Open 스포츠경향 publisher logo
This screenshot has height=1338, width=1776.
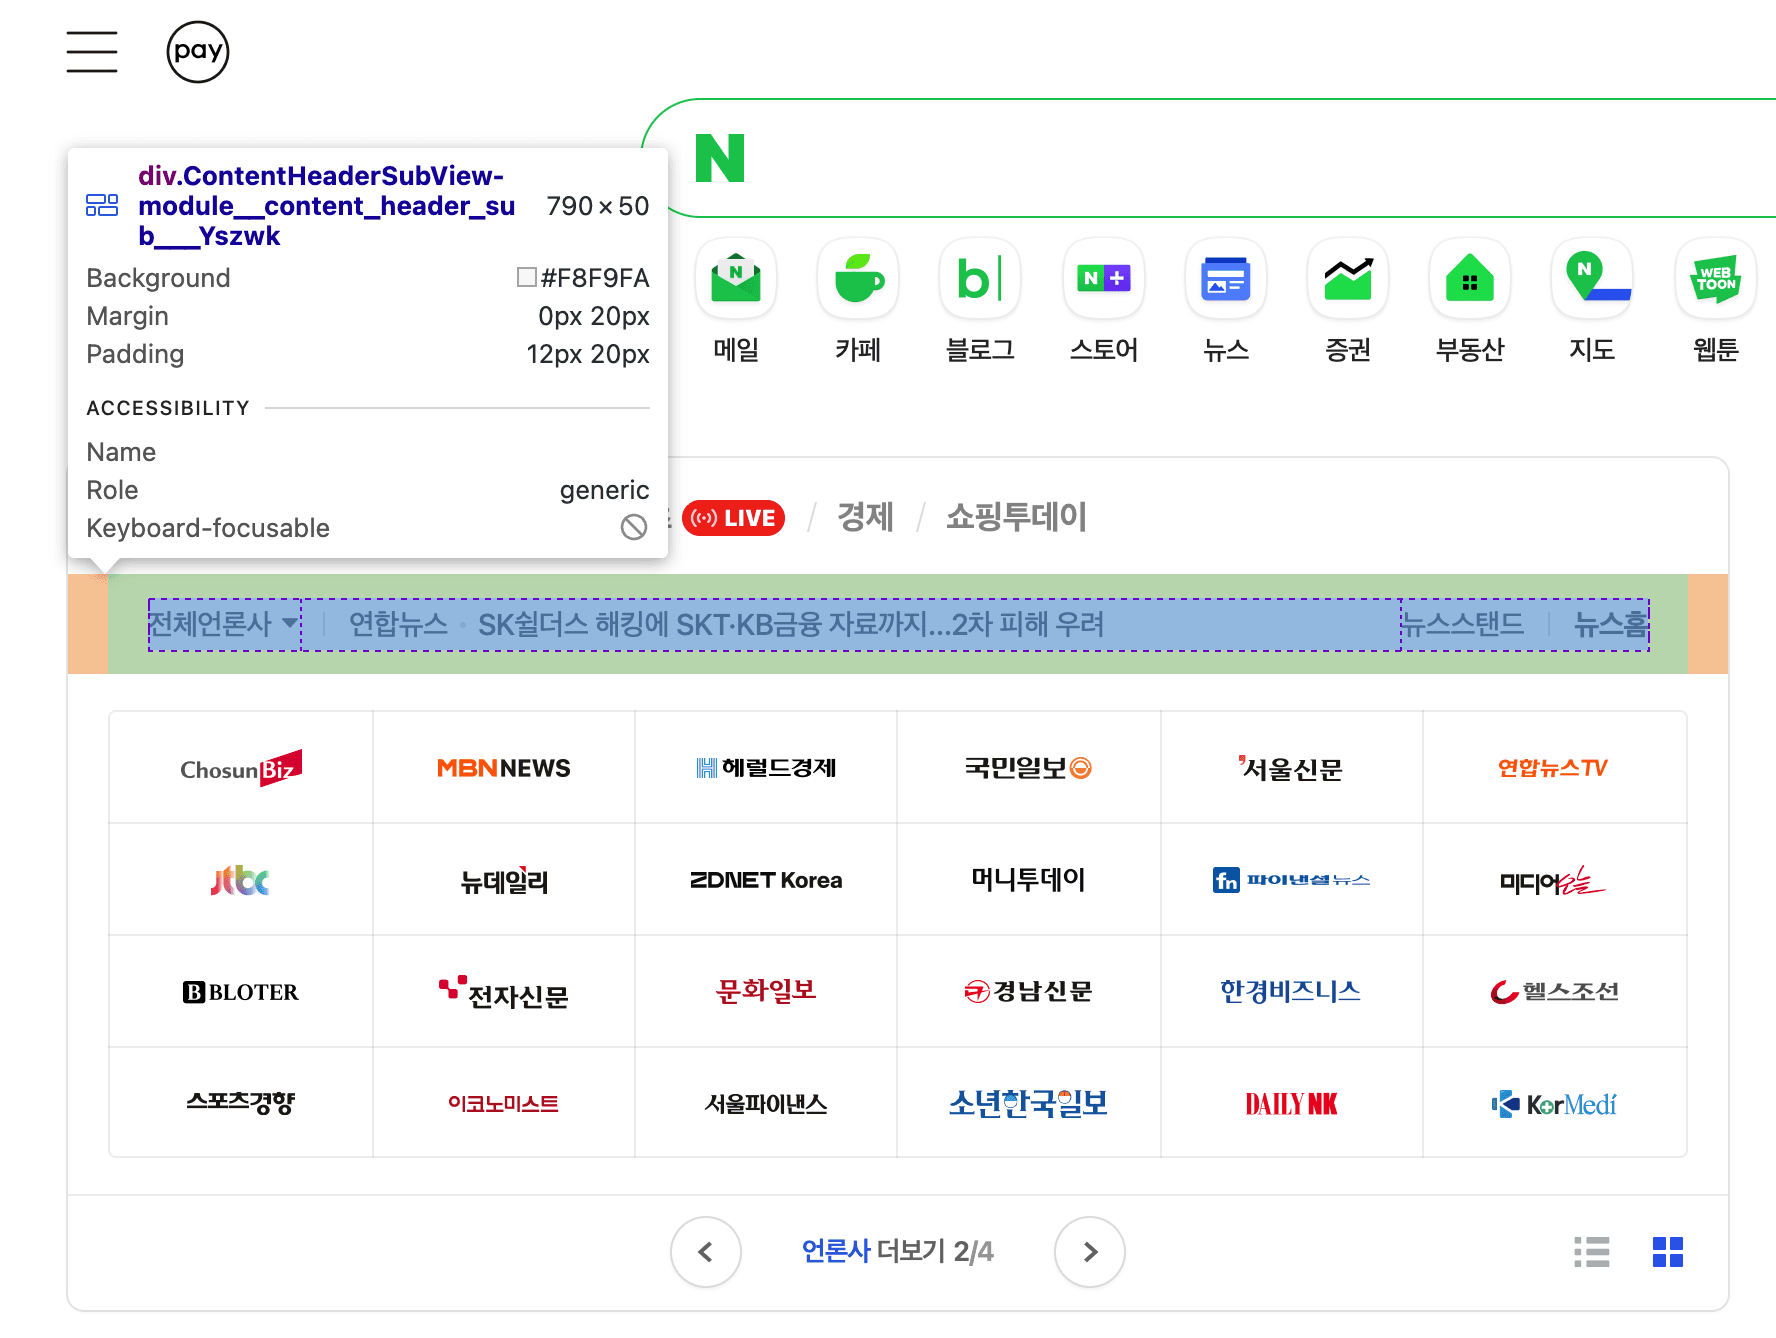pos(241,1103)
